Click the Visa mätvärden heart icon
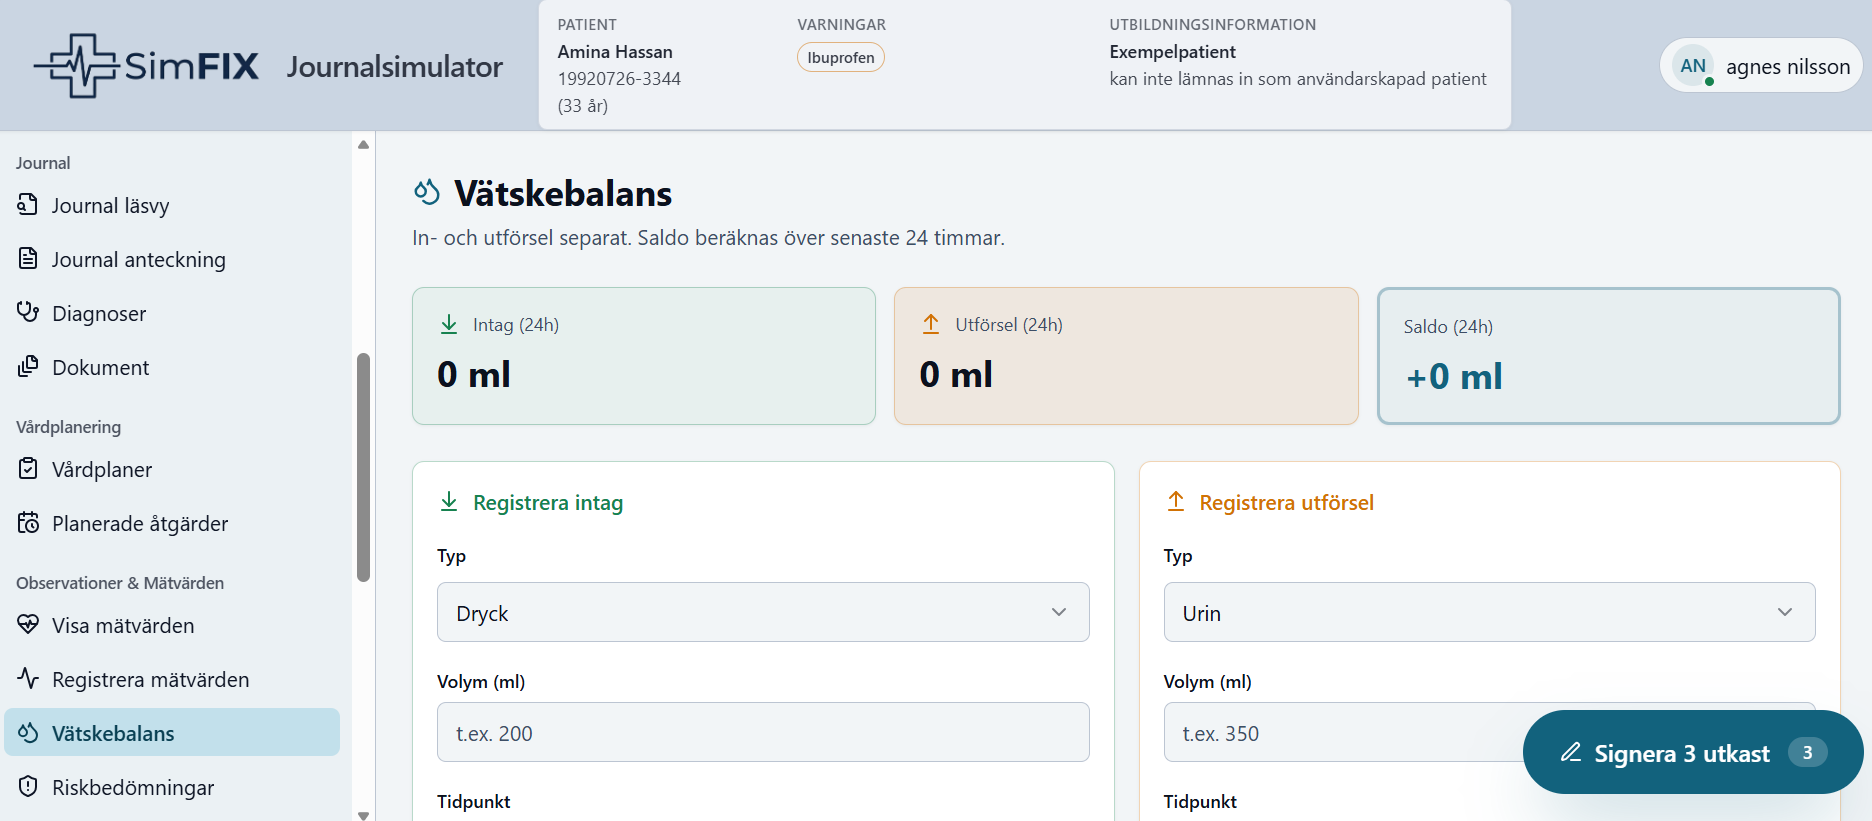Viewport: 1872px width, 821px height. (x=28, y=625)
